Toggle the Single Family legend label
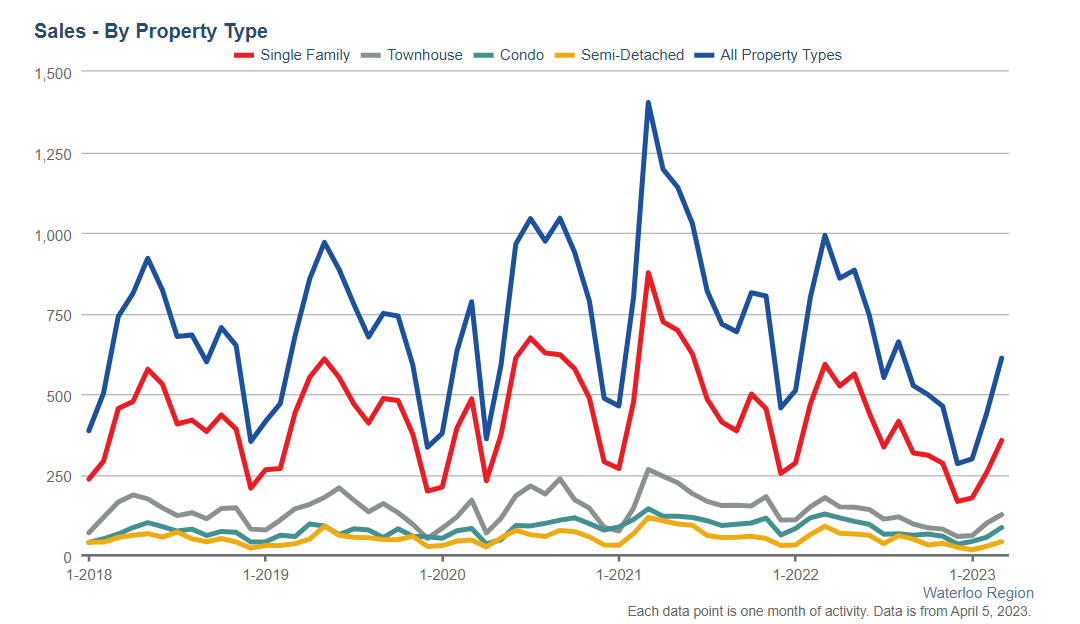 pyautogui.click(x=305, y=55)
